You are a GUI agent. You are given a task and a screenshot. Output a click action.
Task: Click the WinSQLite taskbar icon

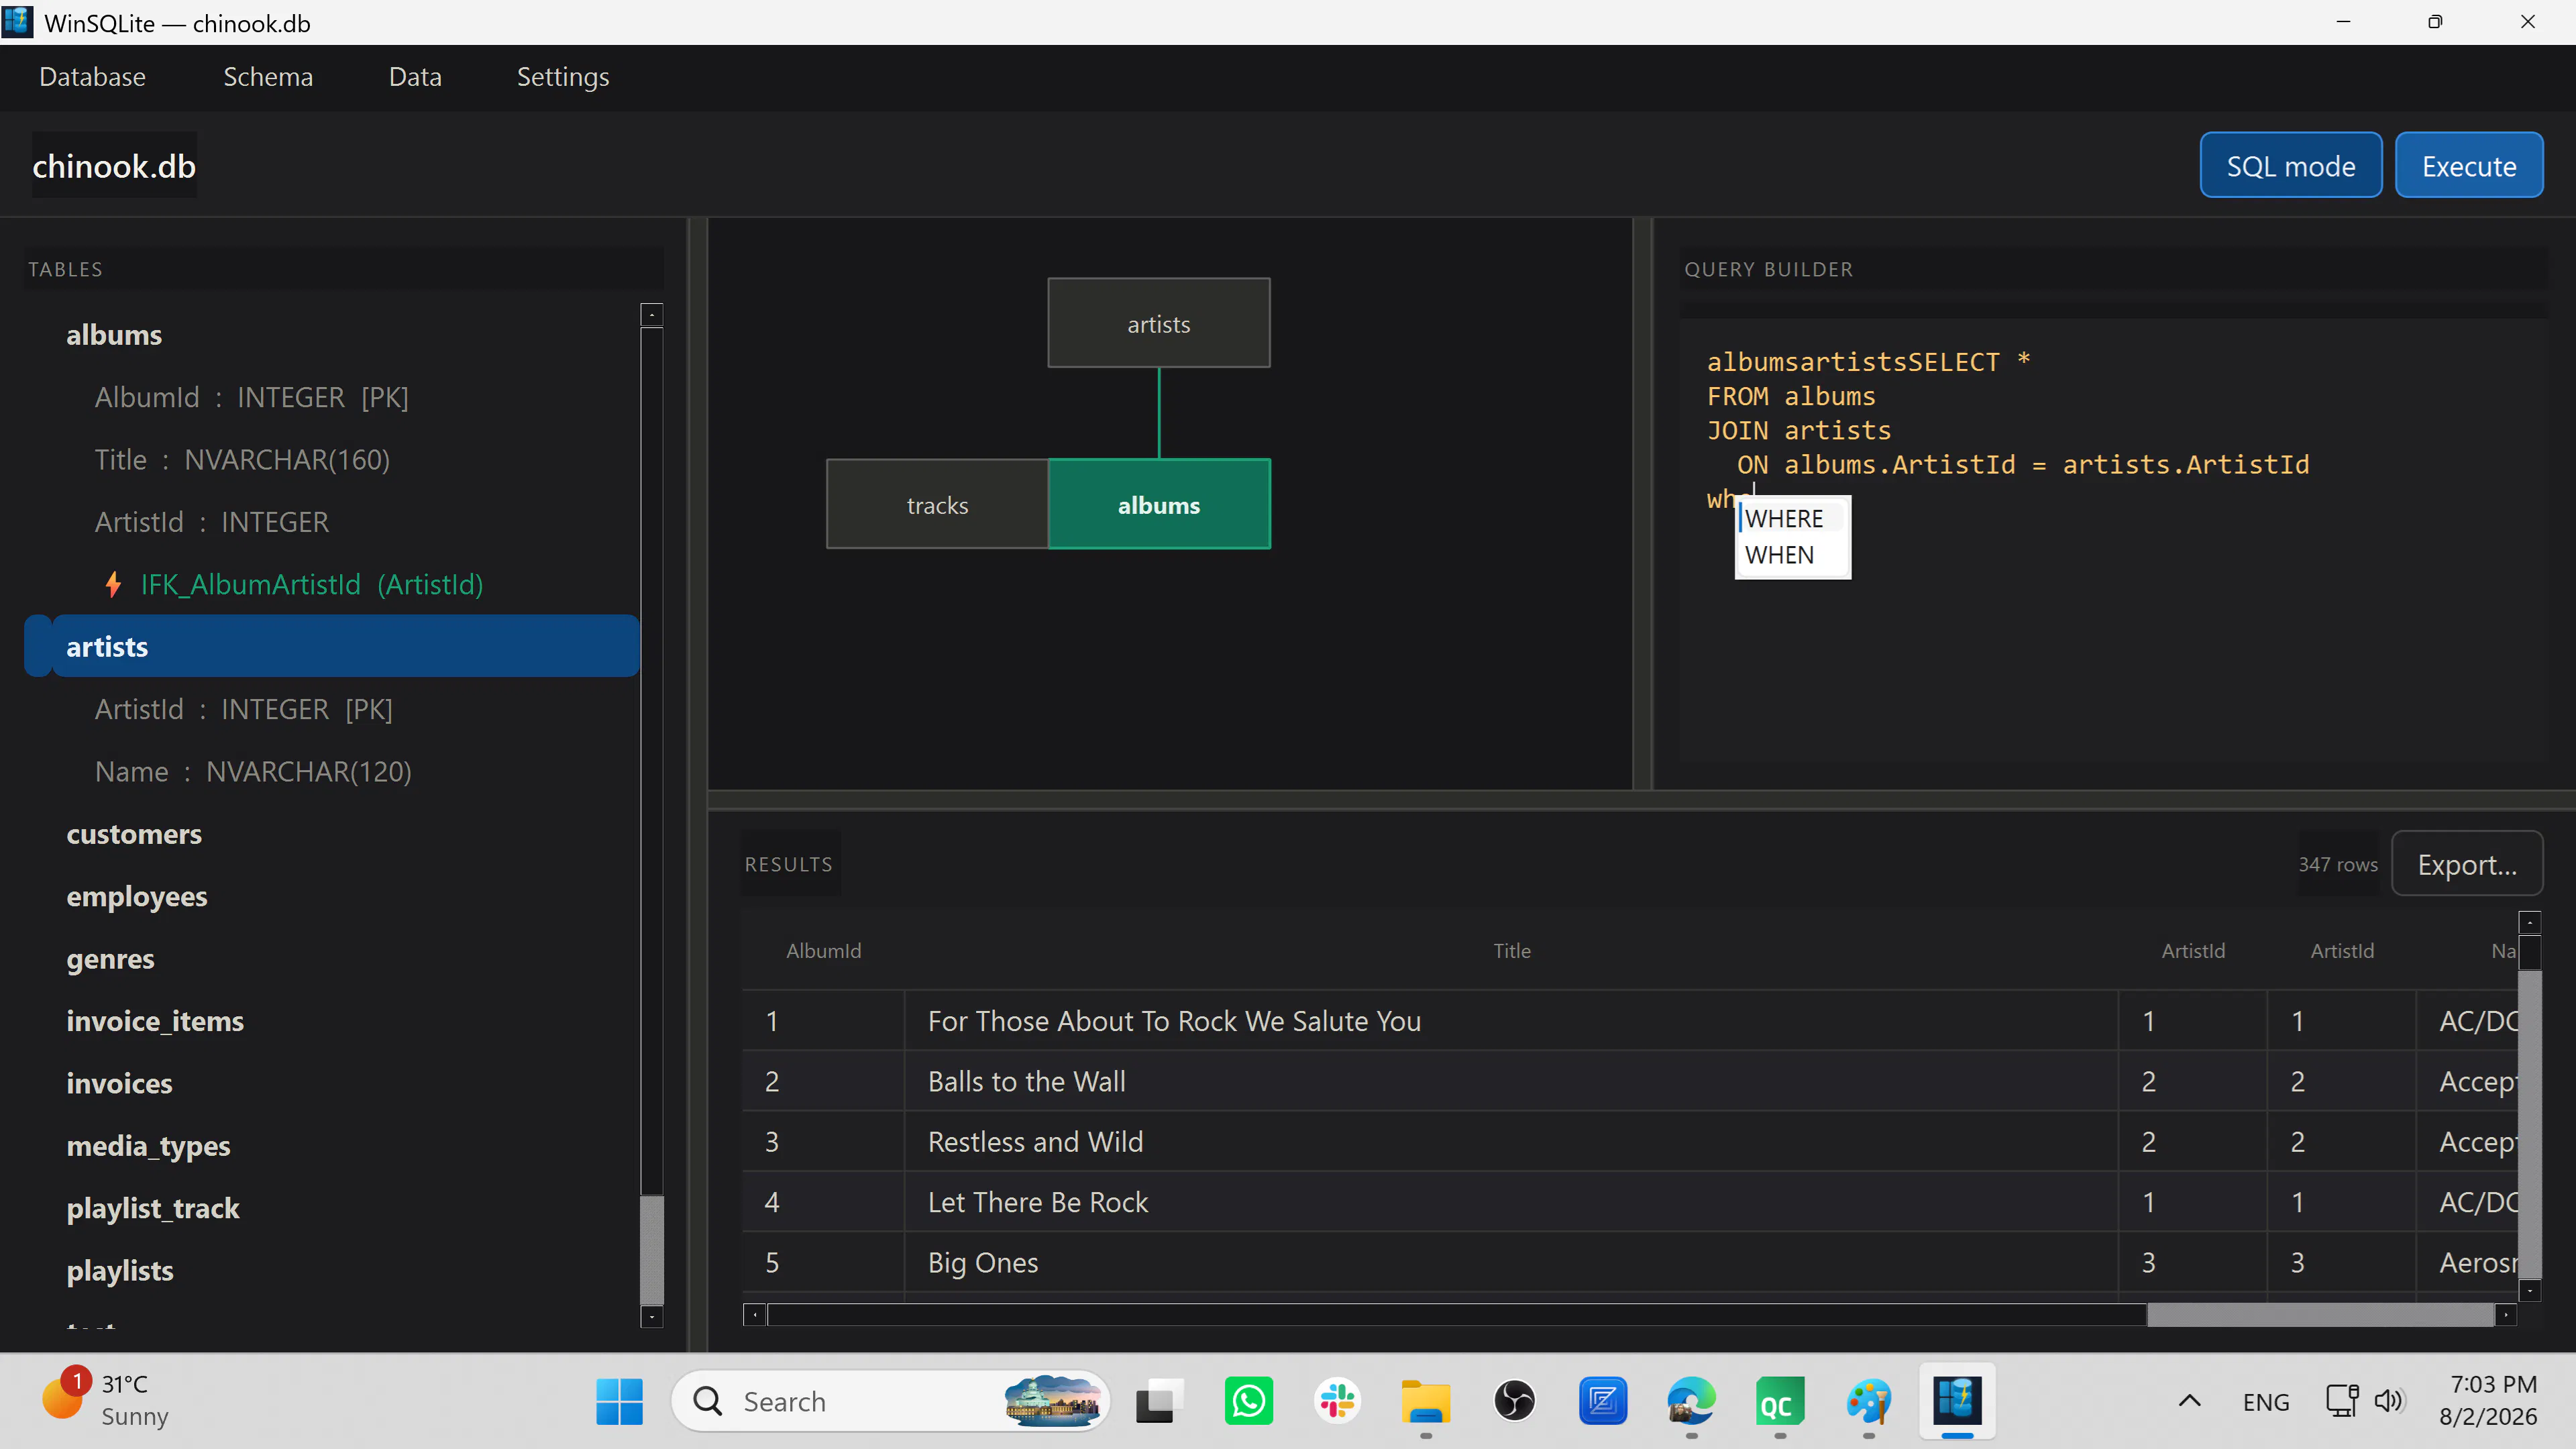[x=1957, y=1400]
